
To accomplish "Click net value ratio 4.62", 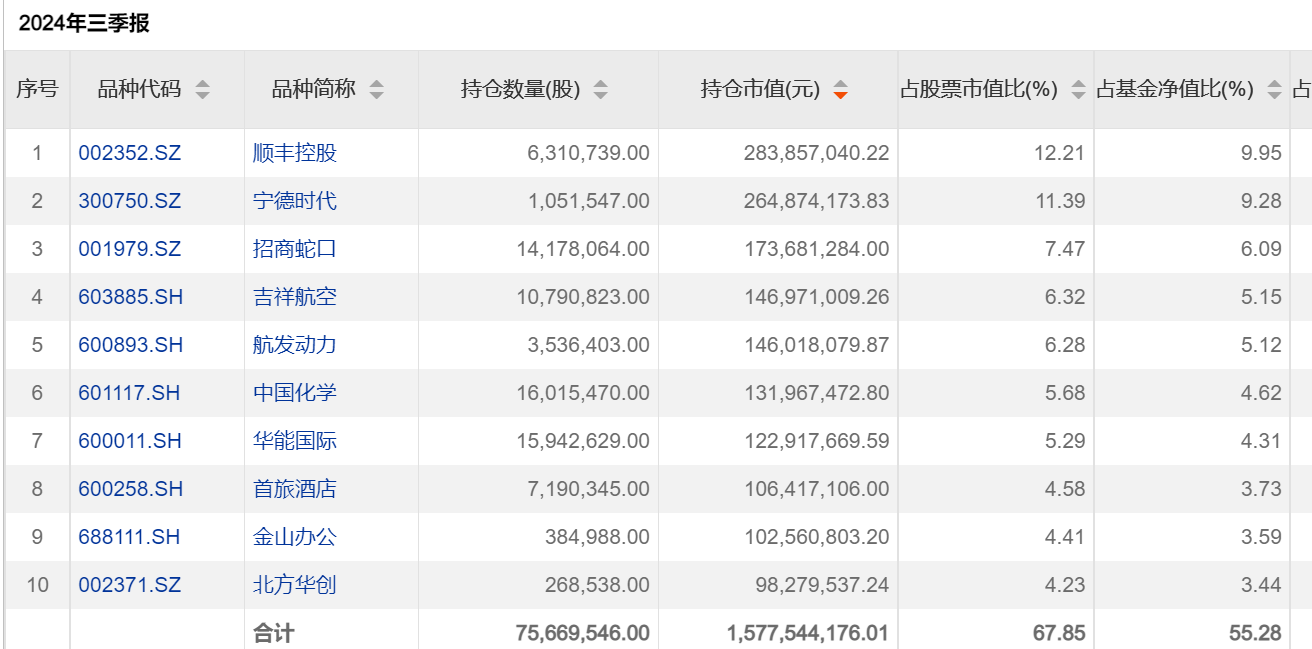I will (1261, 393).
